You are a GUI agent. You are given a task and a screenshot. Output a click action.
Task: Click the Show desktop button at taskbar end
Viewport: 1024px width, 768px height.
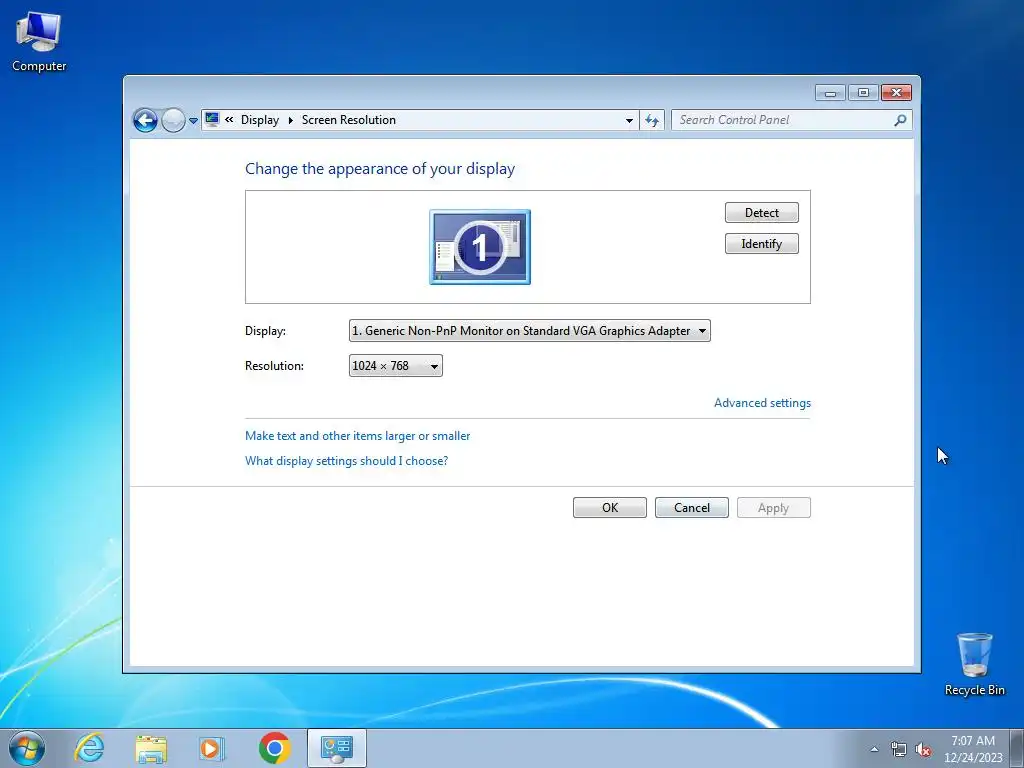pyautogui.click(x=1017, y=748)
